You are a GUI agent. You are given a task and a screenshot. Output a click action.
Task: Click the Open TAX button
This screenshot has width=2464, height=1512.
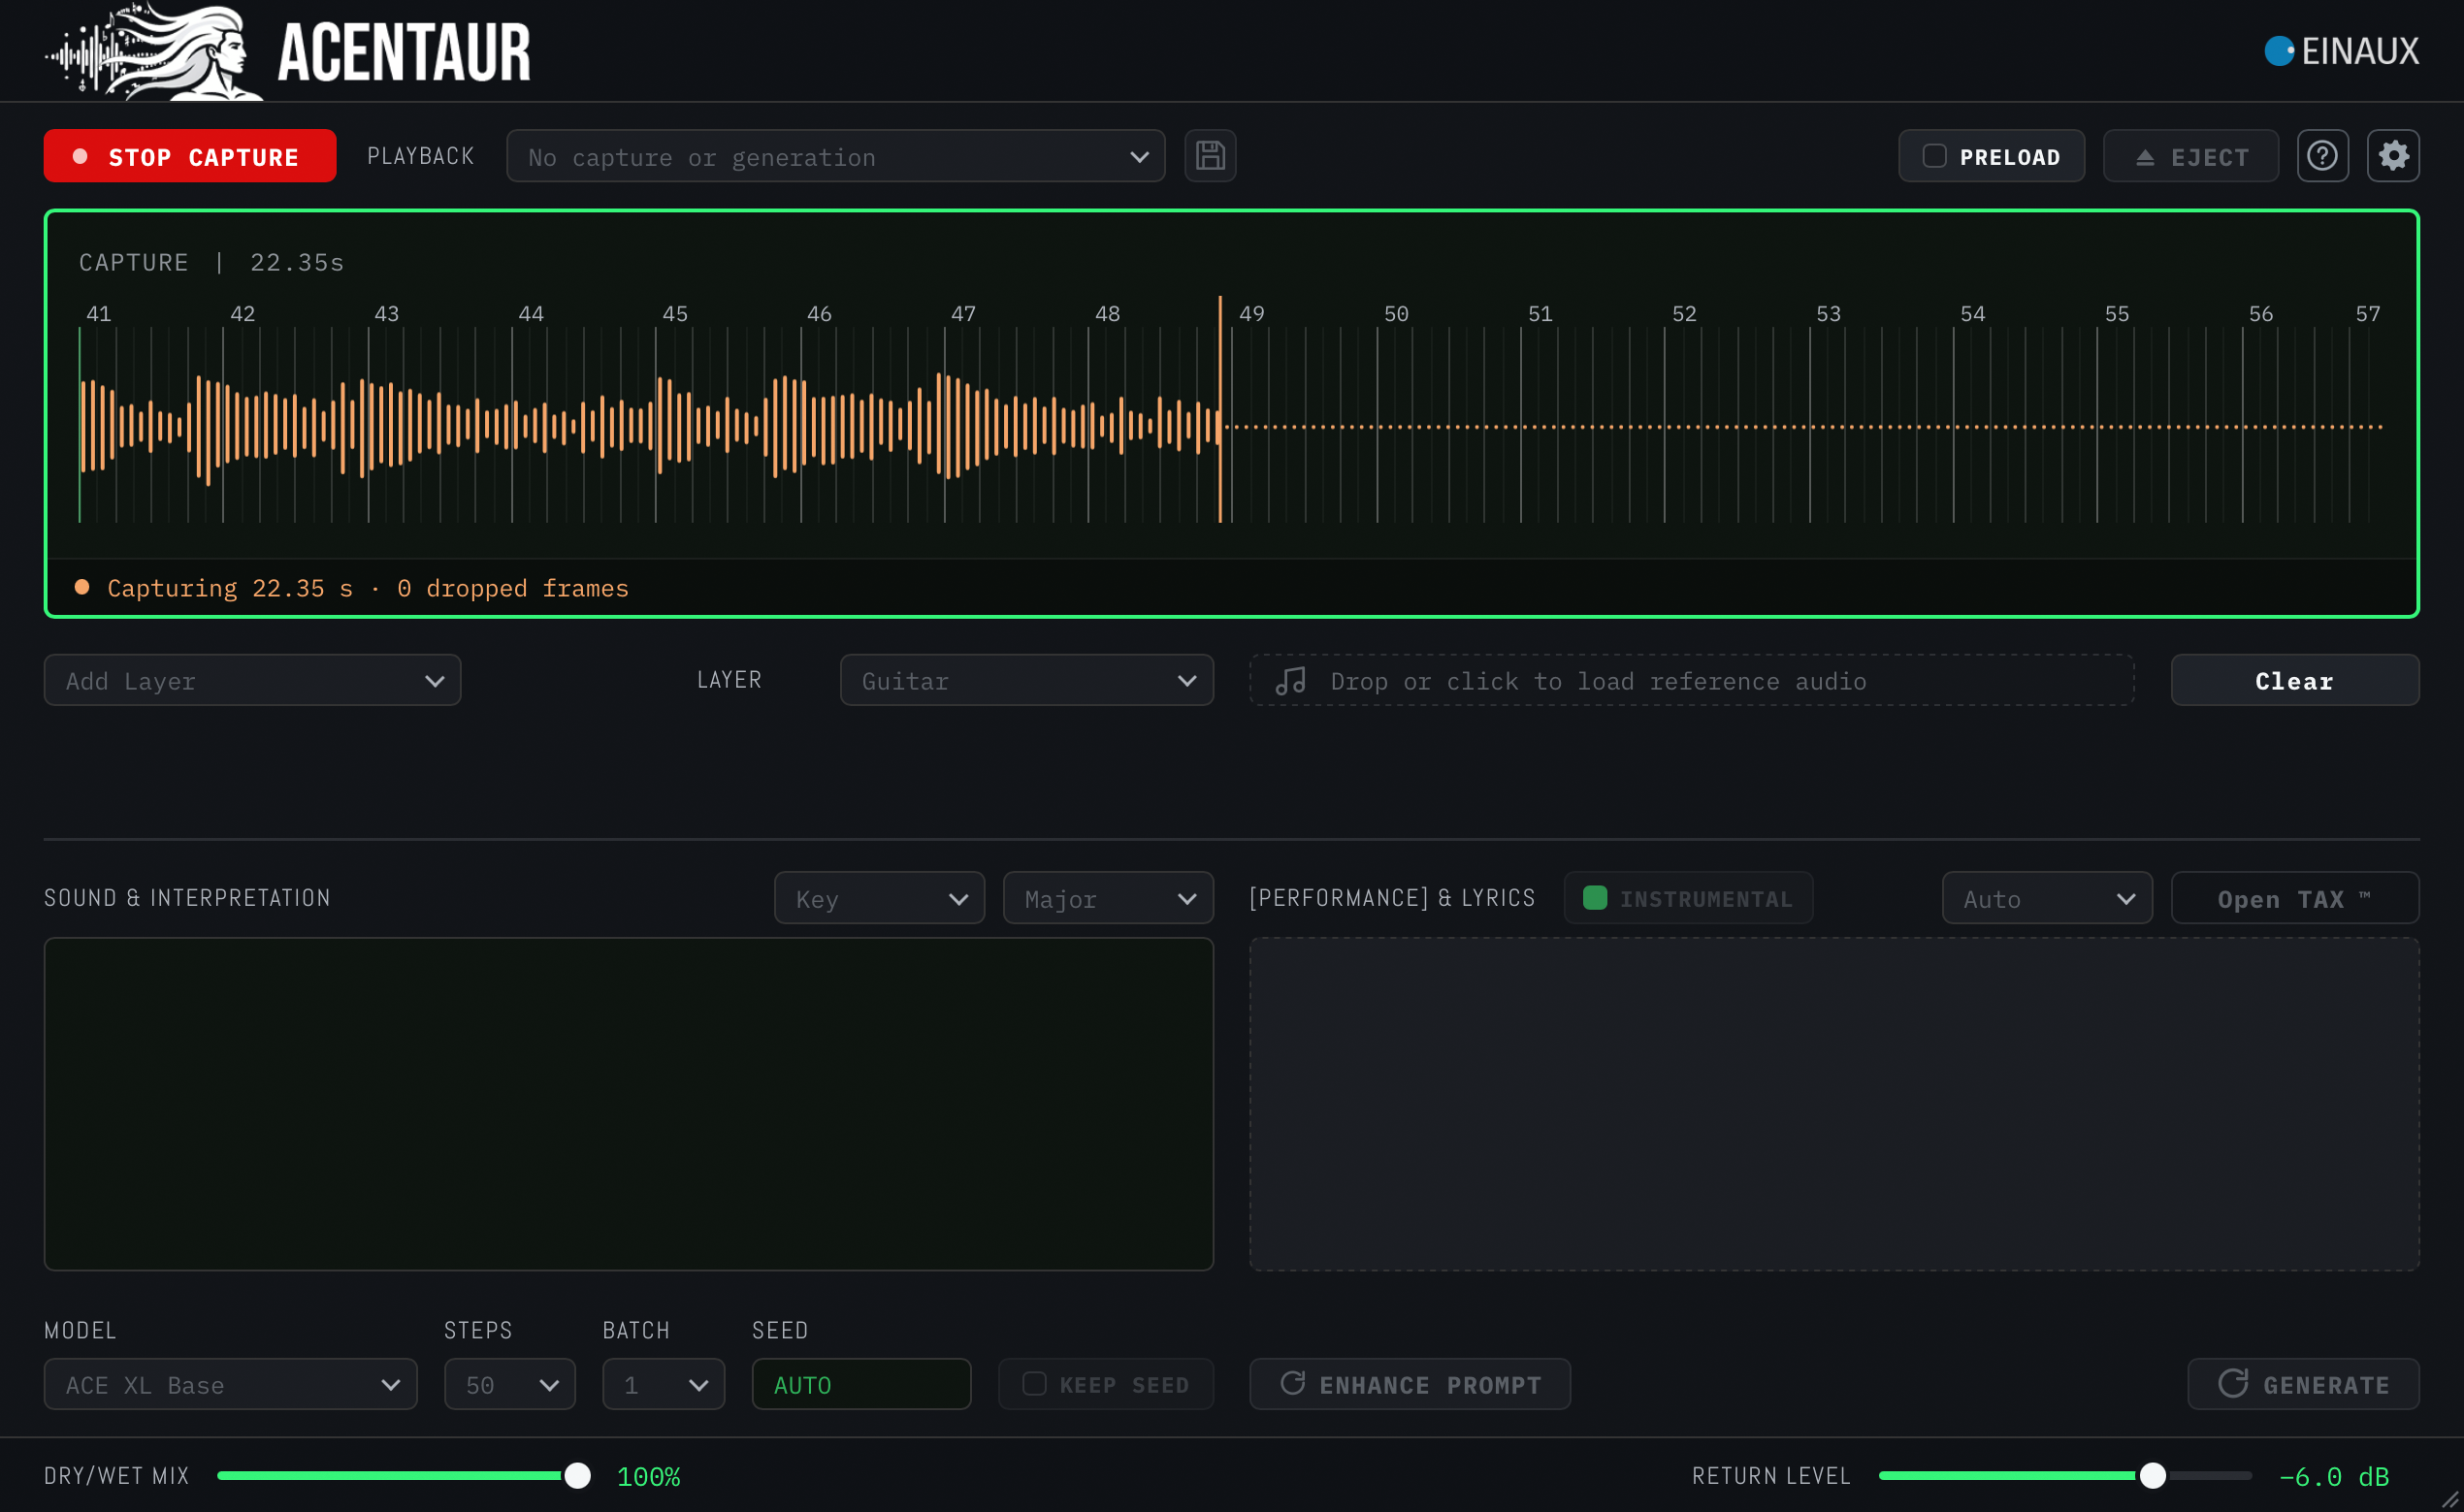click(x=2295, y=898)
